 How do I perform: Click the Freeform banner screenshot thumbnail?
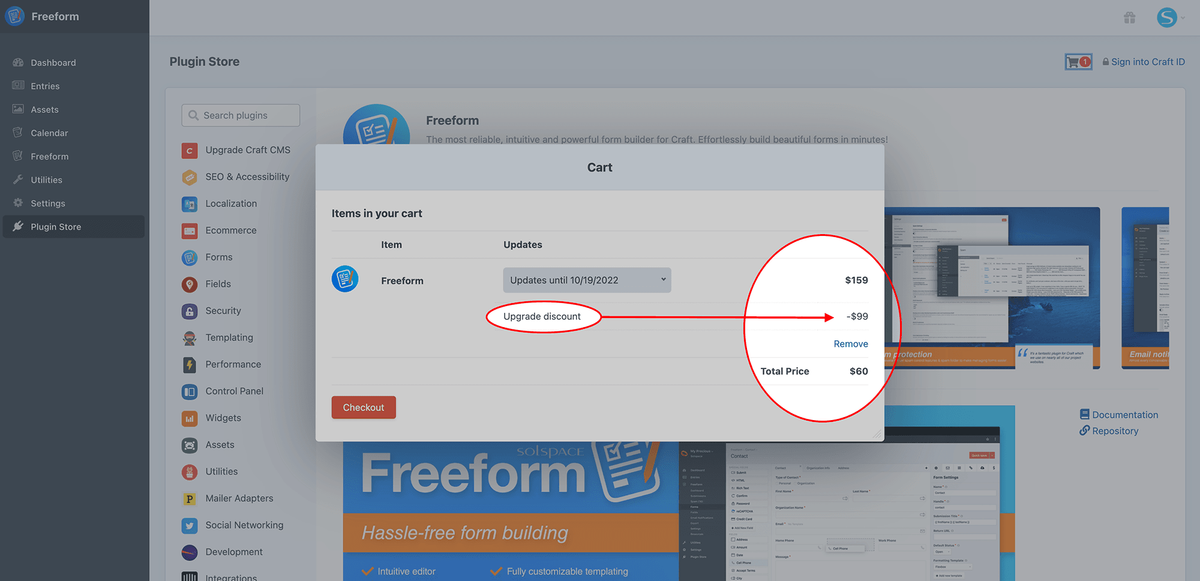click(679, 493)
